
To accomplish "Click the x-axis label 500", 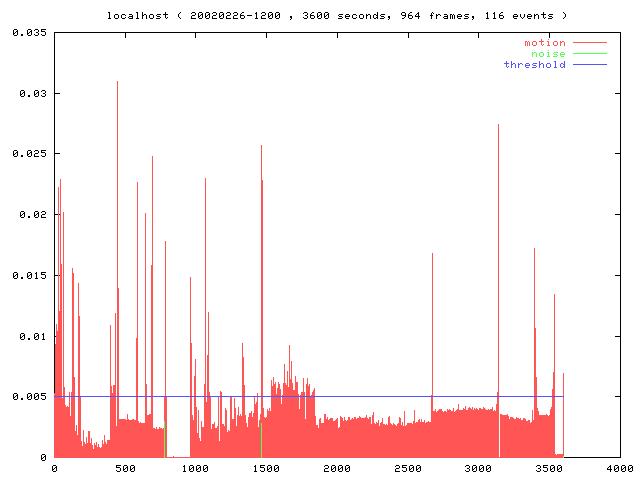I will click(x=125, y=467).
